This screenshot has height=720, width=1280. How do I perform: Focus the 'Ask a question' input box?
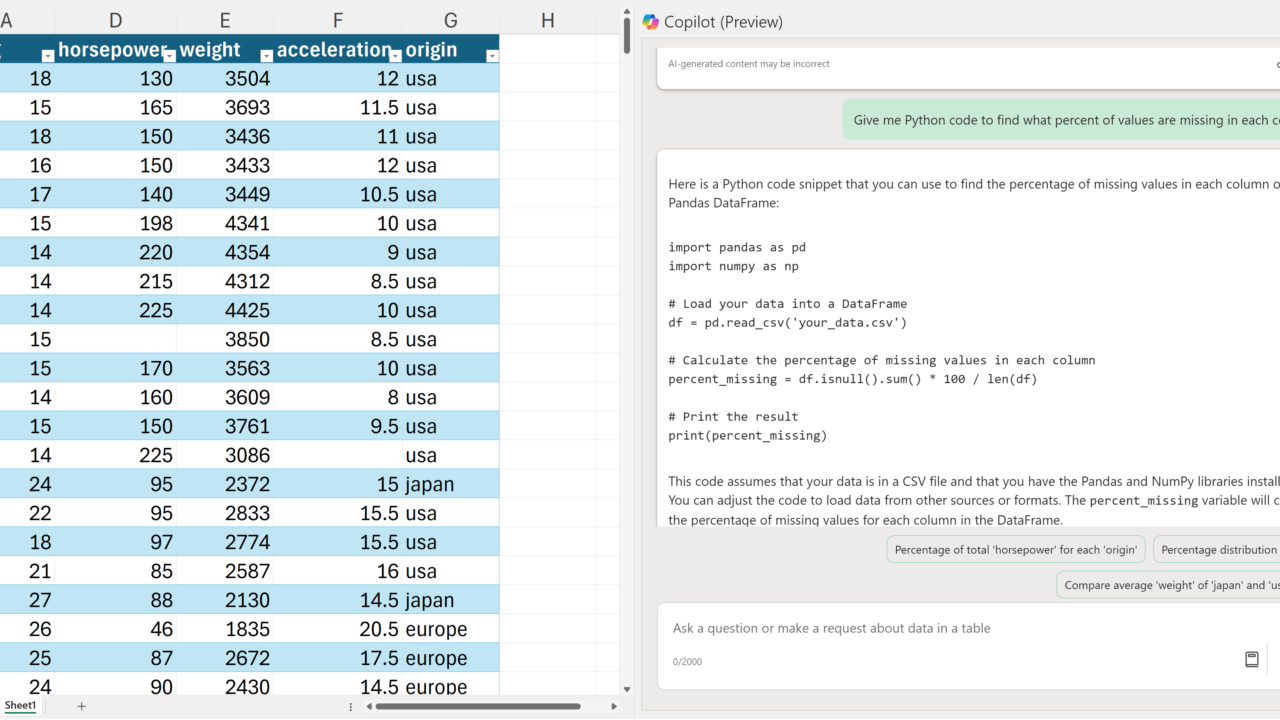click(950, 628)
